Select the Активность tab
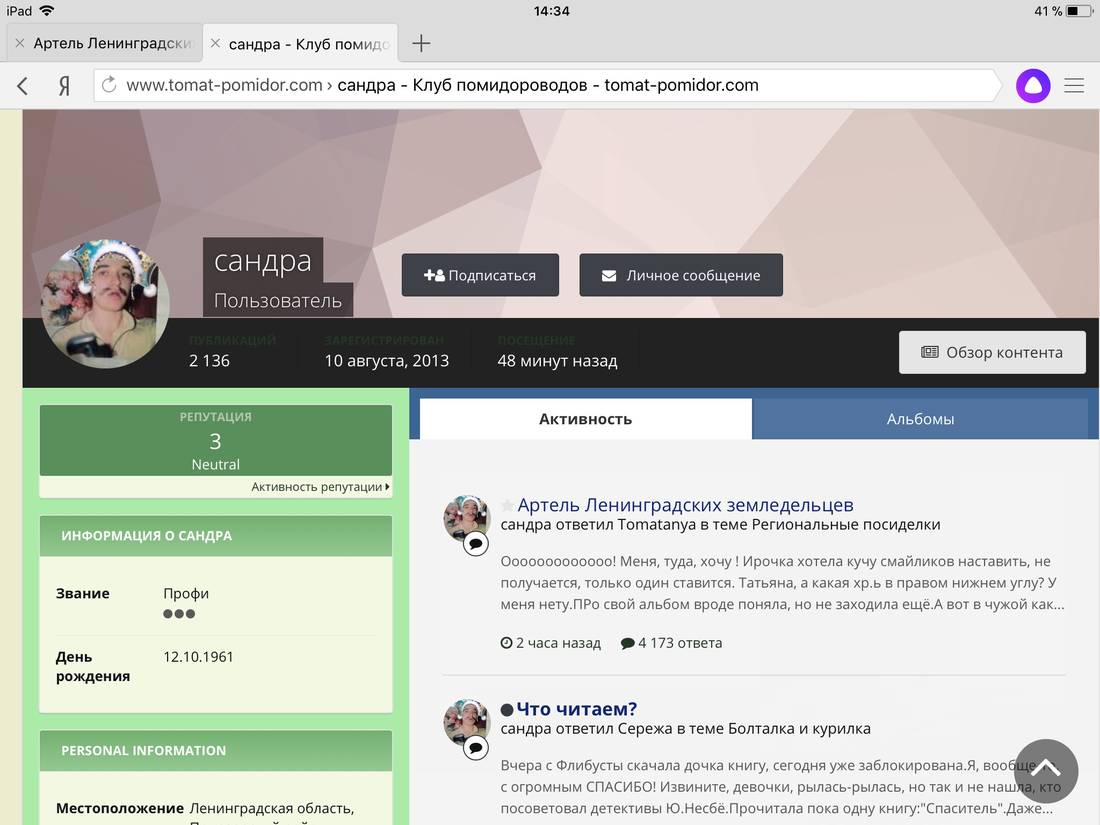1100x825 pixels. tap(585, 419)
